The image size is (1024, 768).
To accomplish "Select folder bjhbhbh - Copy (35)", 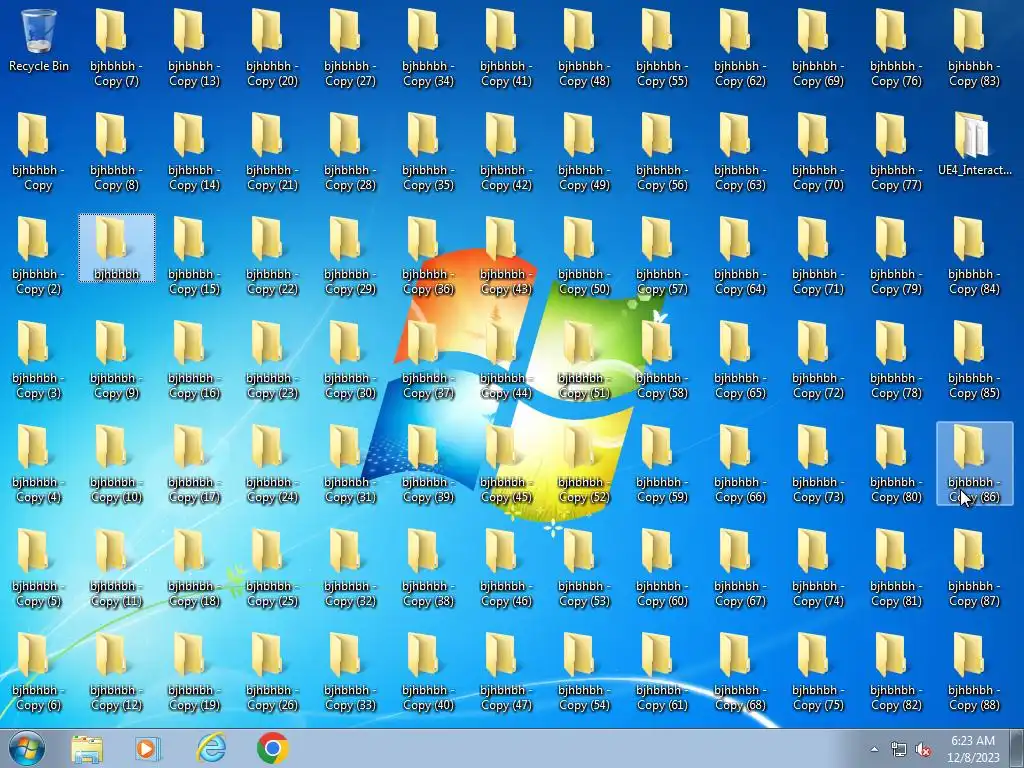I will pos(428,152).
